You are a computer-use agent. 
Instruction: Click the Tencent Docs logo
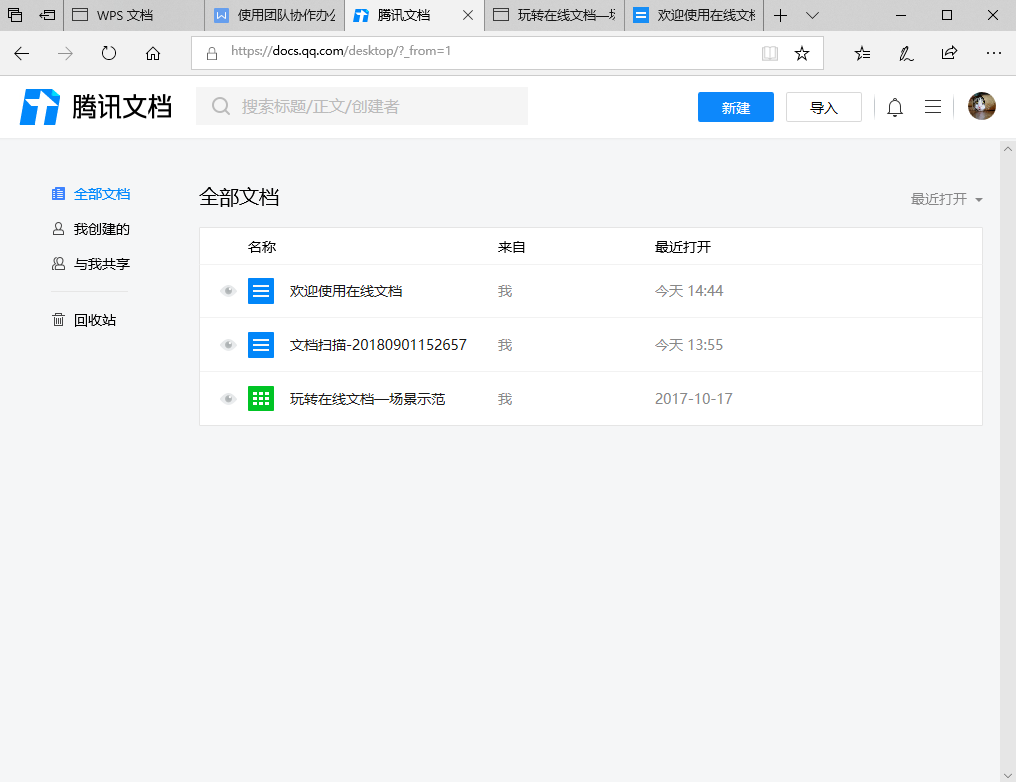tap(96, 107)
